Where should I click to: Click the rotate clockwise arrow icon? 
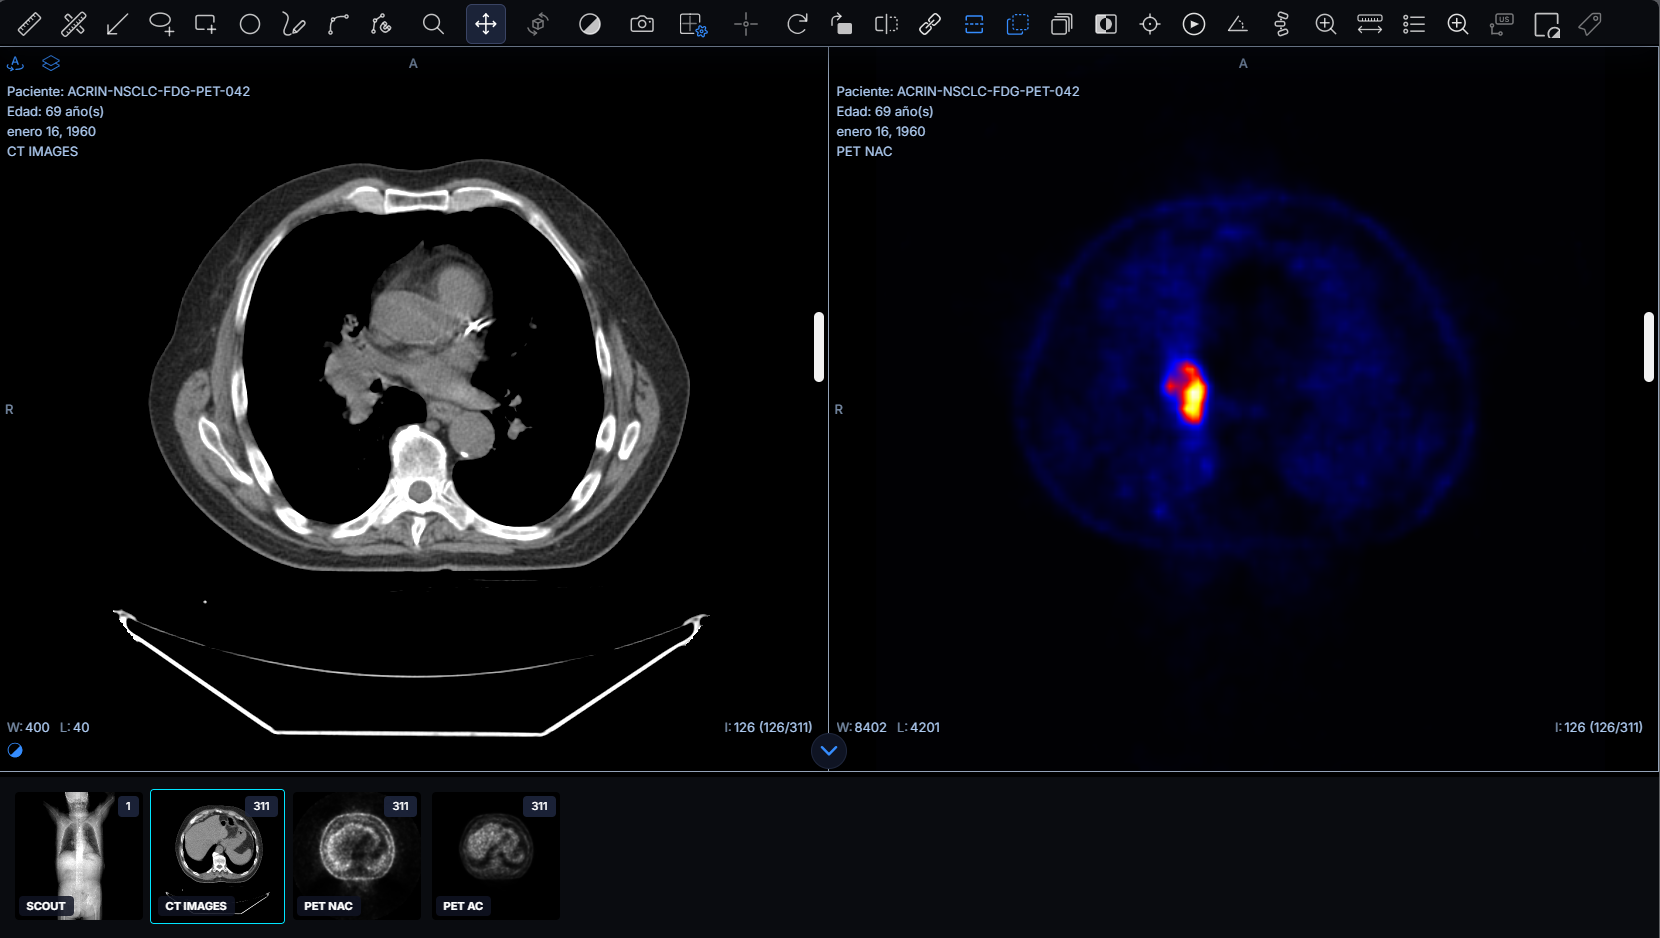point(797,24)
